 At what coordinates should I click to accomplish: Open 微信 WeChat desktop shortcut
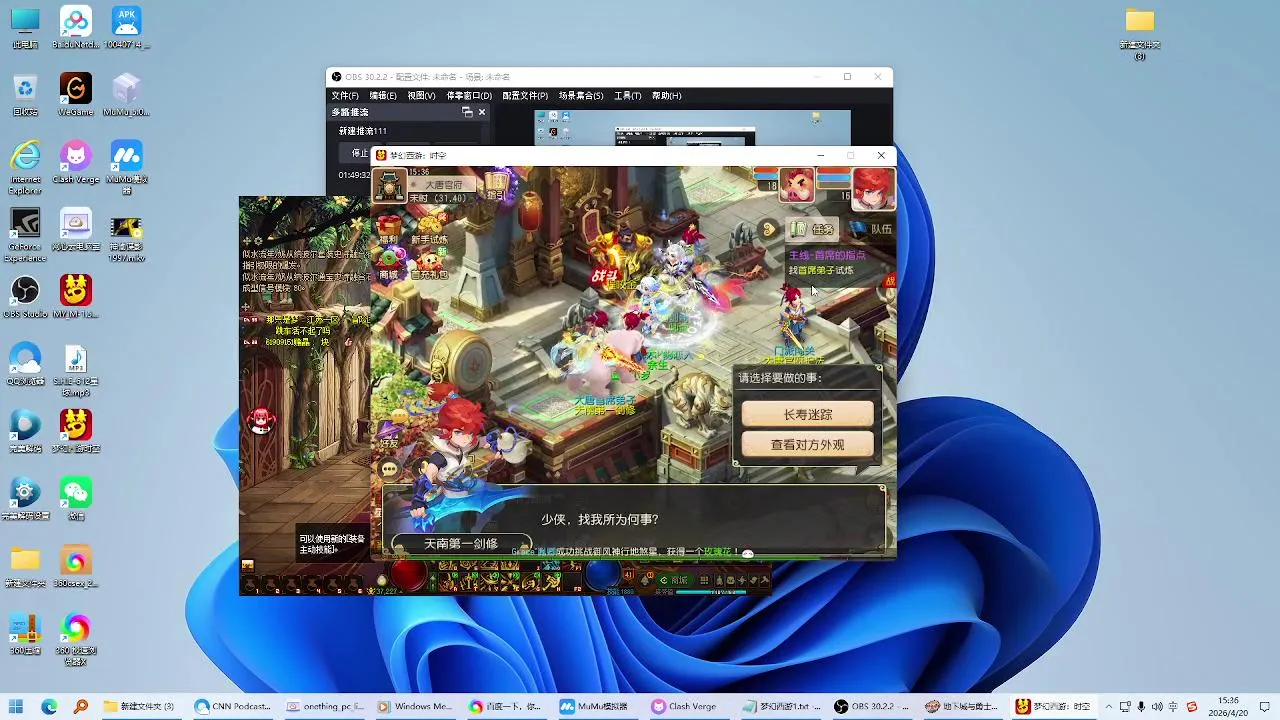(x=76, y=498)
